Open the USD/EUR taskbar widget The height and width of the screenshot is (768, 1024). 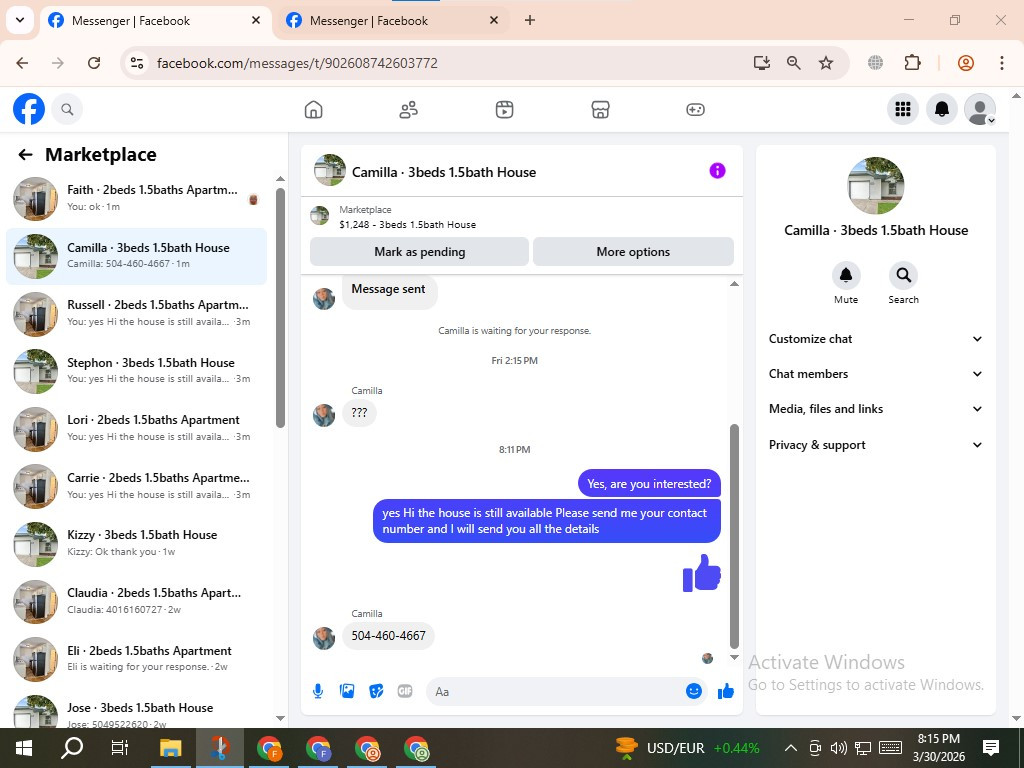(x=688, y=748)
